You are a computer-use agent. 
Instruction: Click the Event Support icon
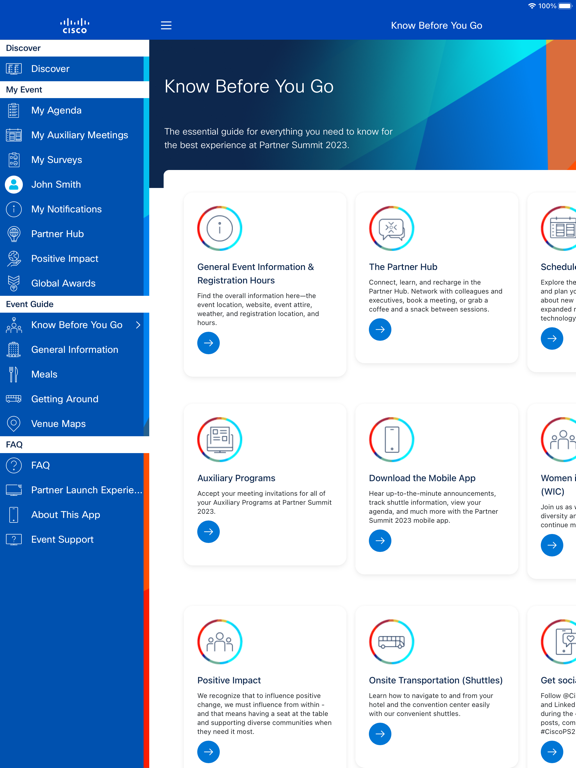(14, 539)
